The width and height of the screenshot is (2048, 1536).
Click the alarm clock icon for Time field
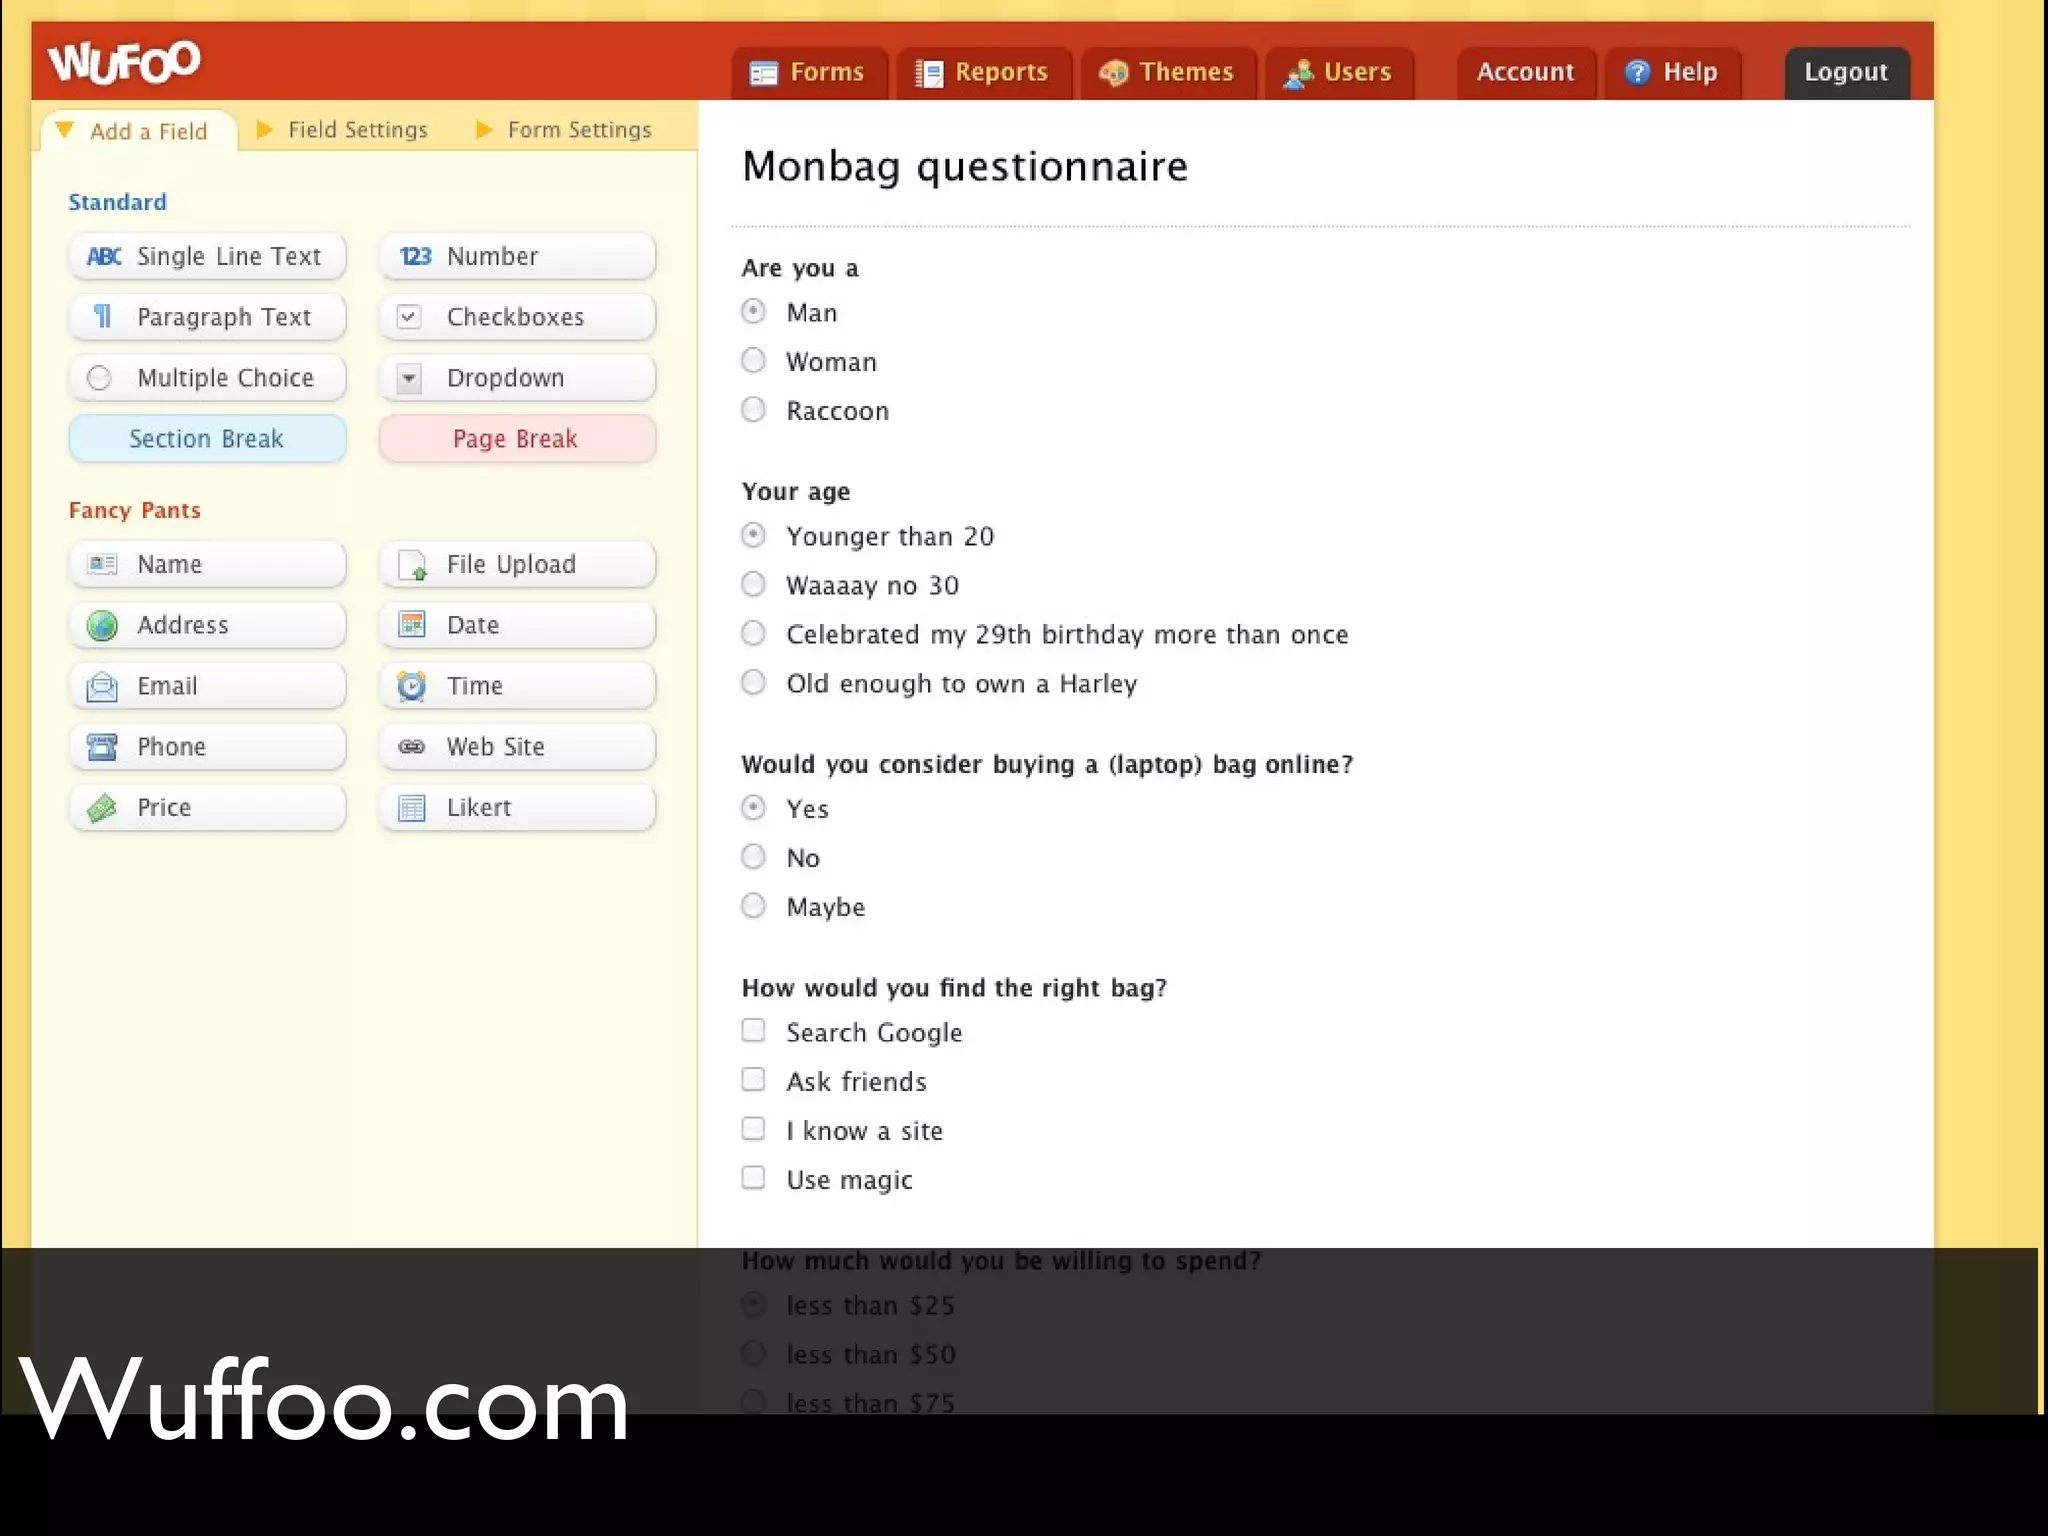pos(411,686)
